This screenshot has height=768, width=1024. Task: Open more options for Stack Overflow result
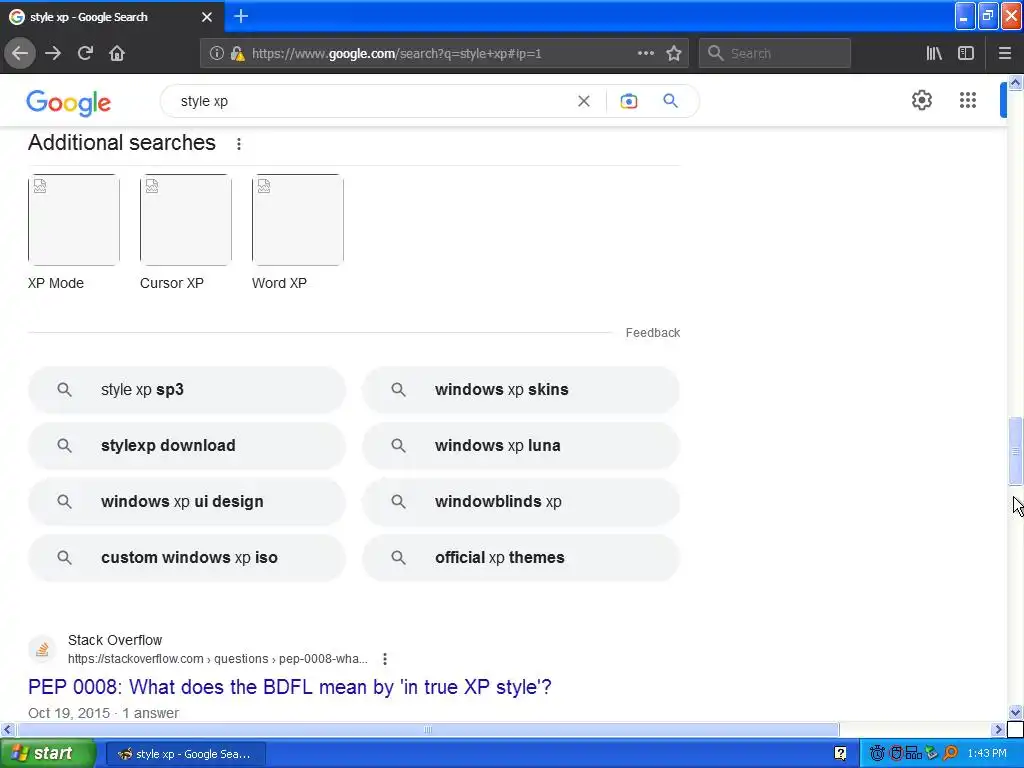tap(385, 659)
